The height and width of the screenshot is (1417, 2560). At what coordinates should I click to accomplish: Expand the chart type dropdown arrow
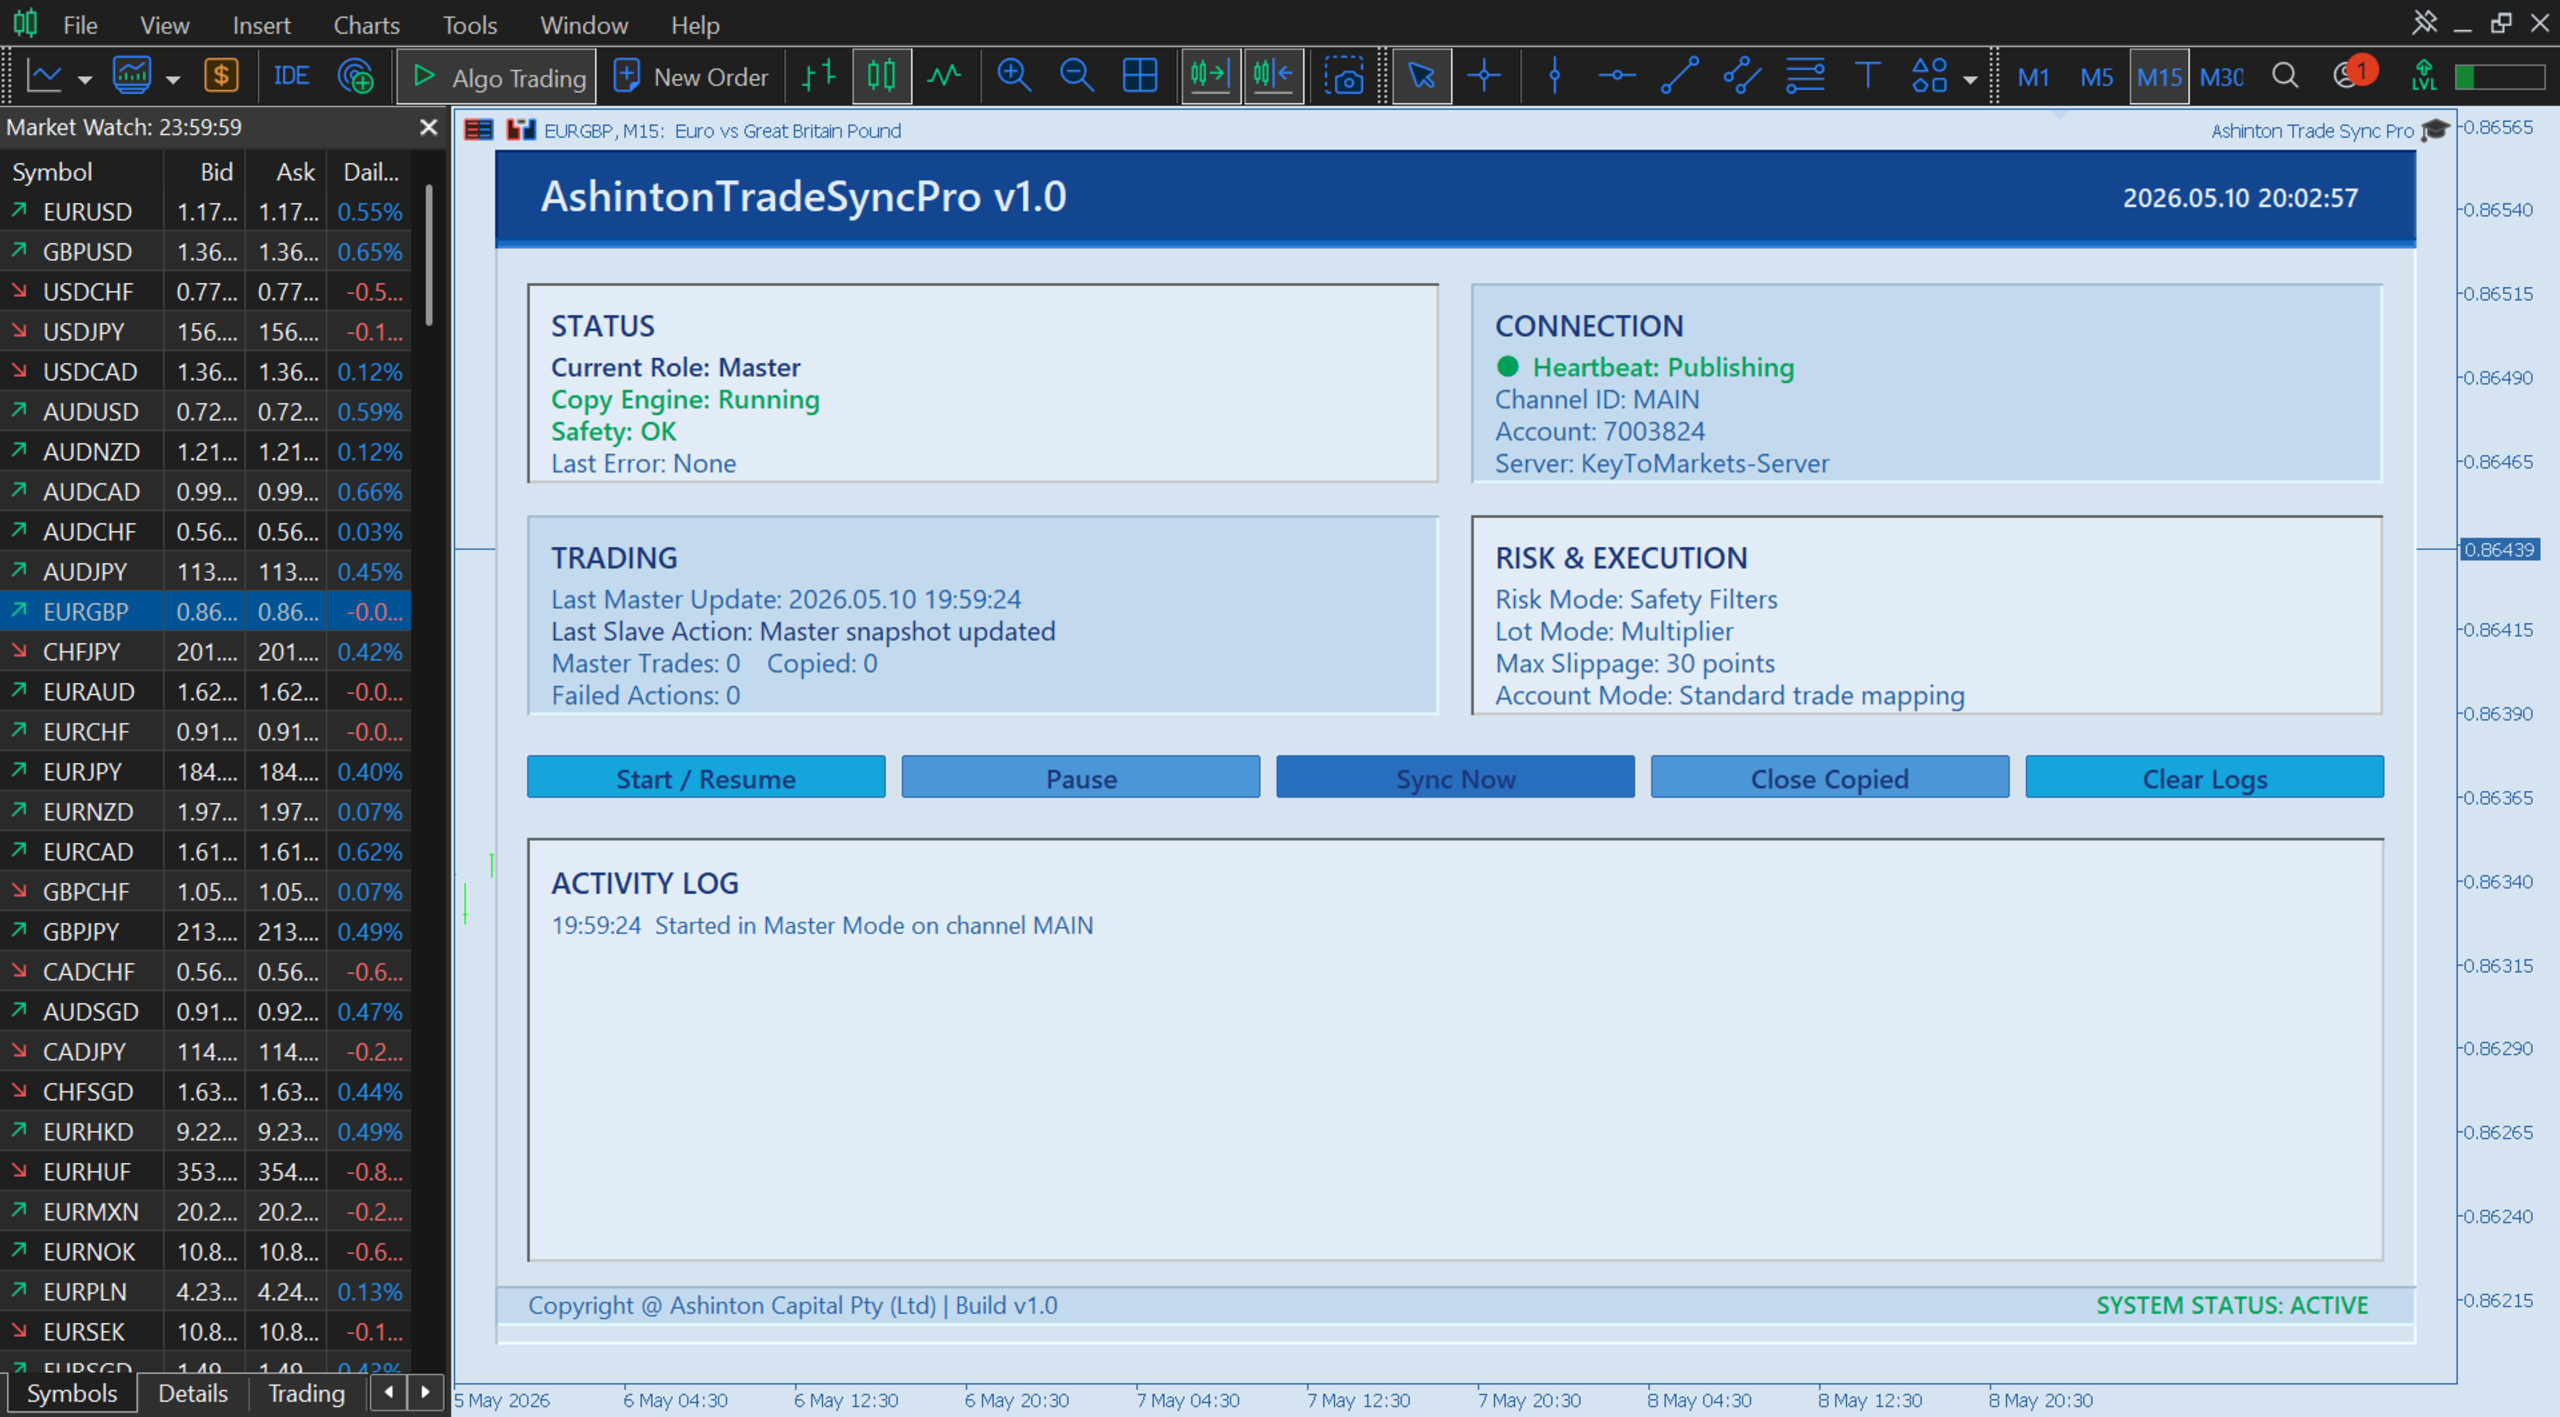pos(85,79)
